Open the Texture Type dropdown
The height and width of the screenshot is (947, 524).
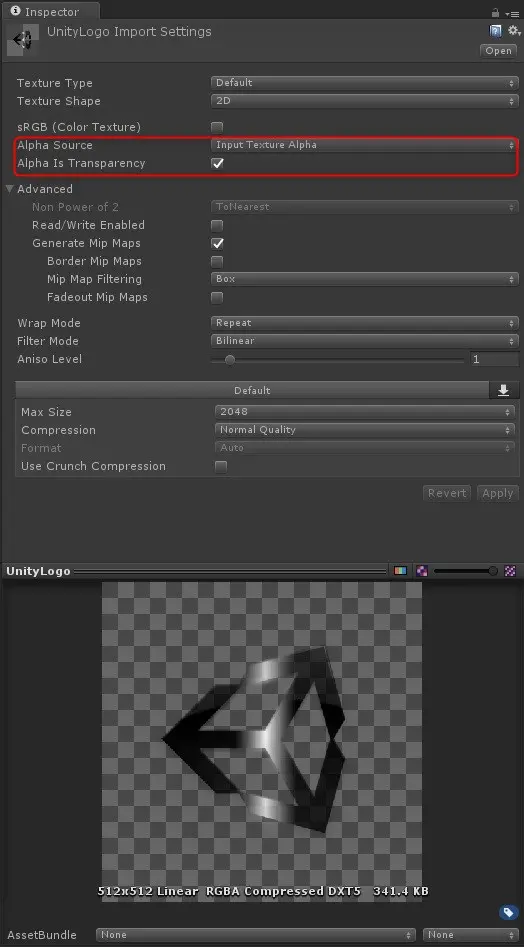point(365,83)
